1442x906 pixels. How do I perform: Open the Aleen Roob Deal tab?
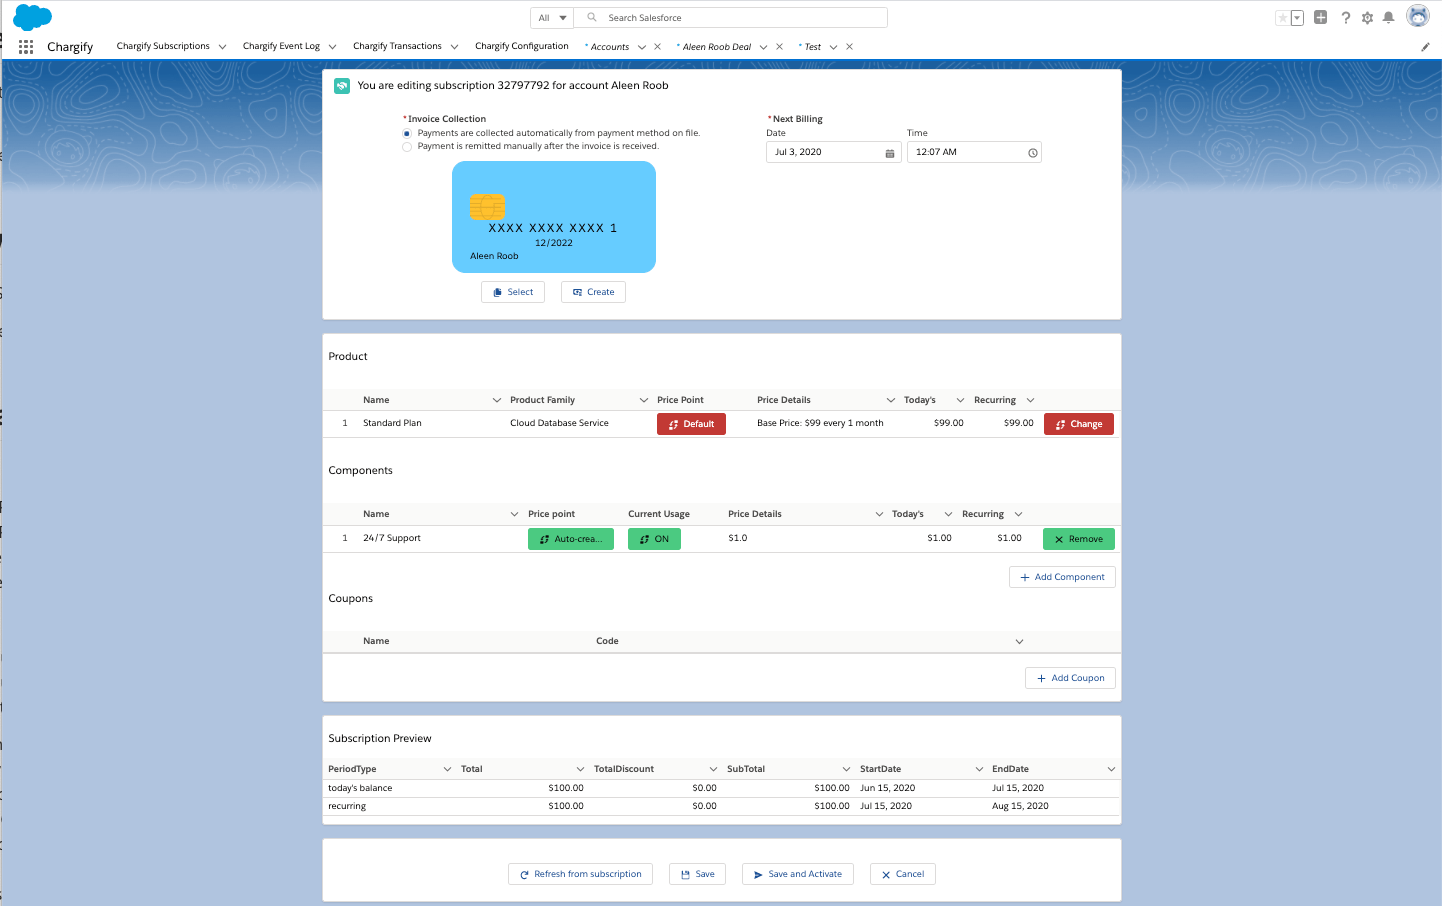pyautogui.click(x=716, y=47)
